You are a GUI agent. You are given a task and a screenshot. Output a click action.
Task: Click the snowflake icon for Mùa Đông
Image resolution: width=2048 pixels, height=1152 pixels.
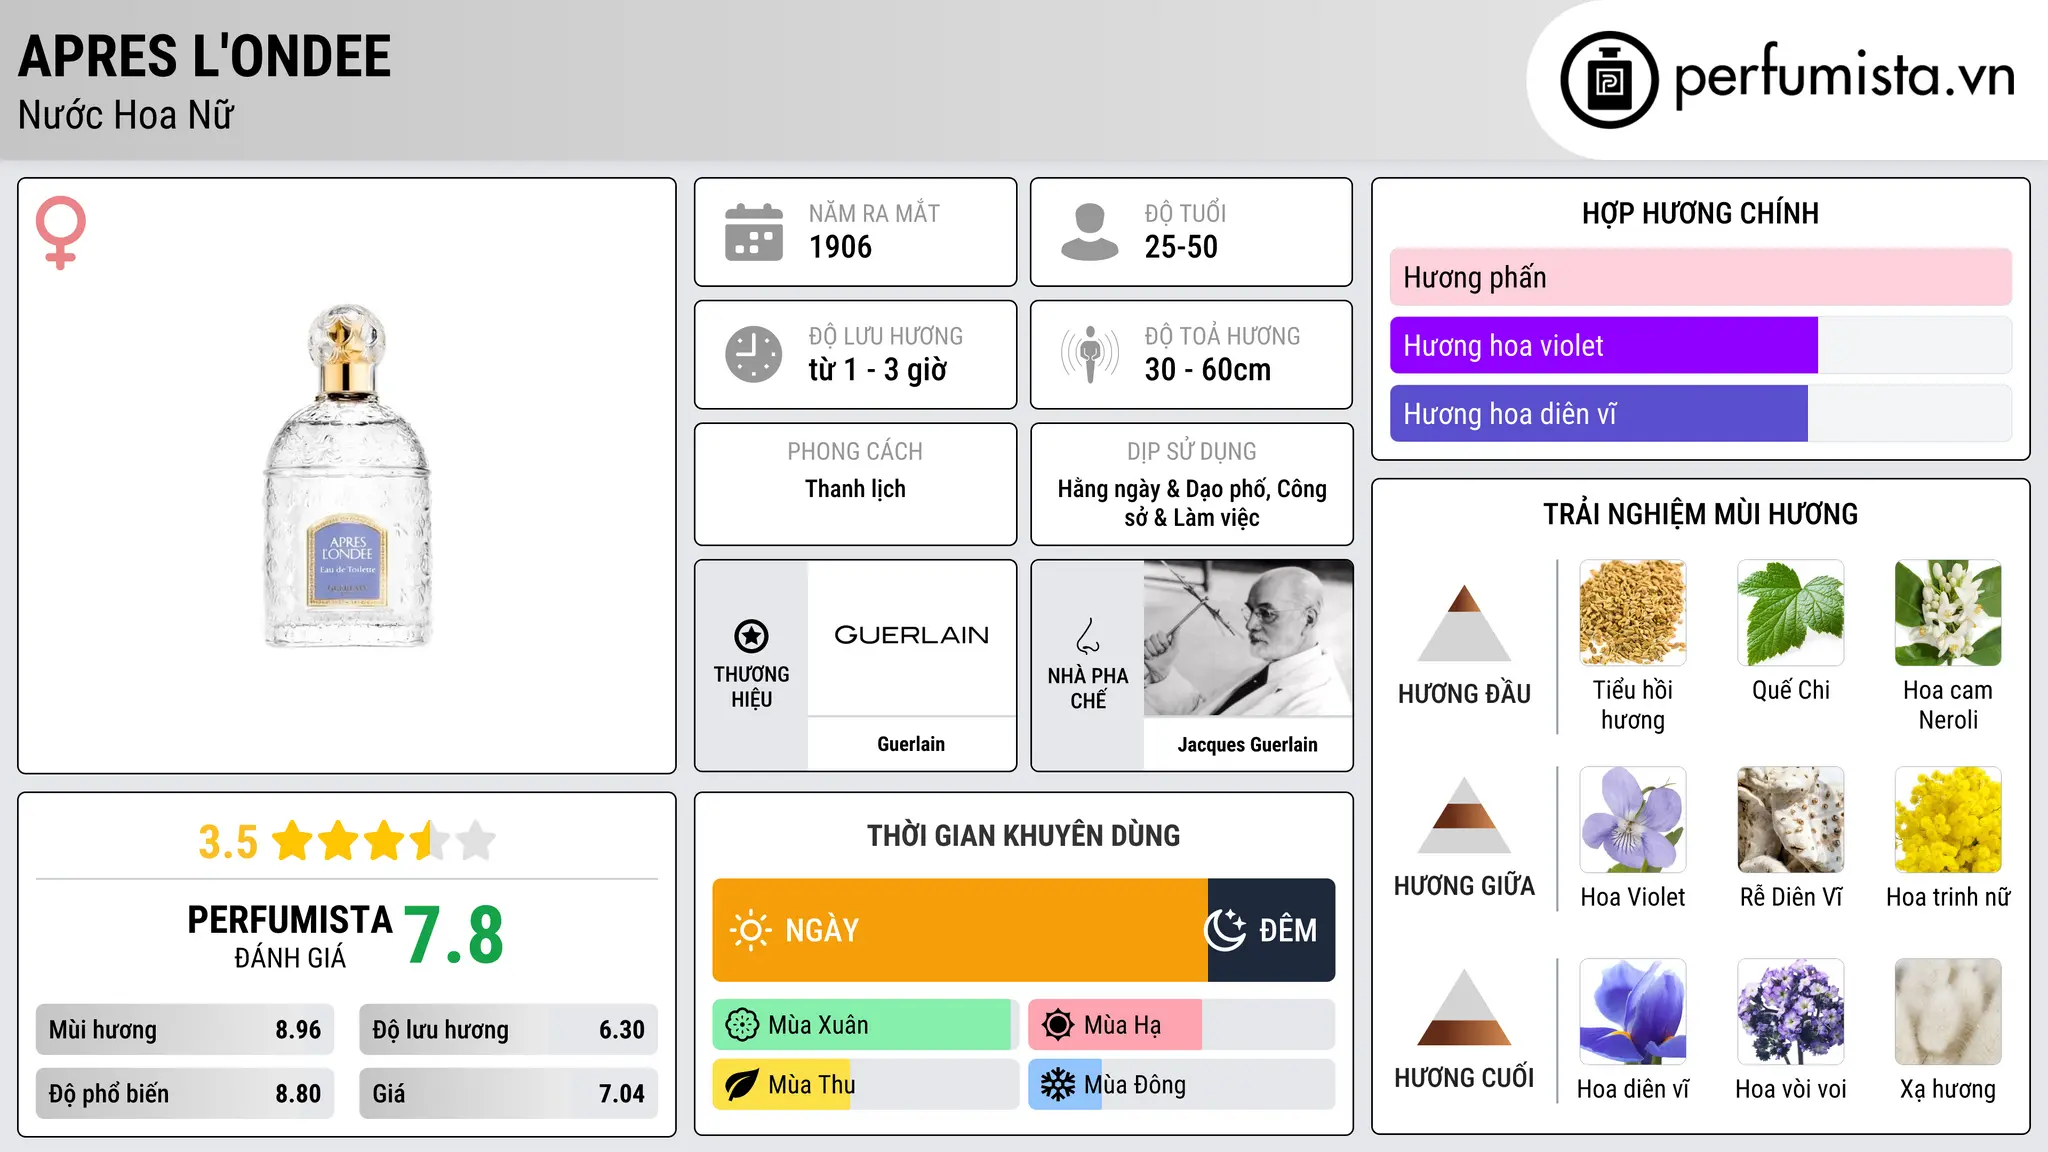[x=1058, y=1085]
